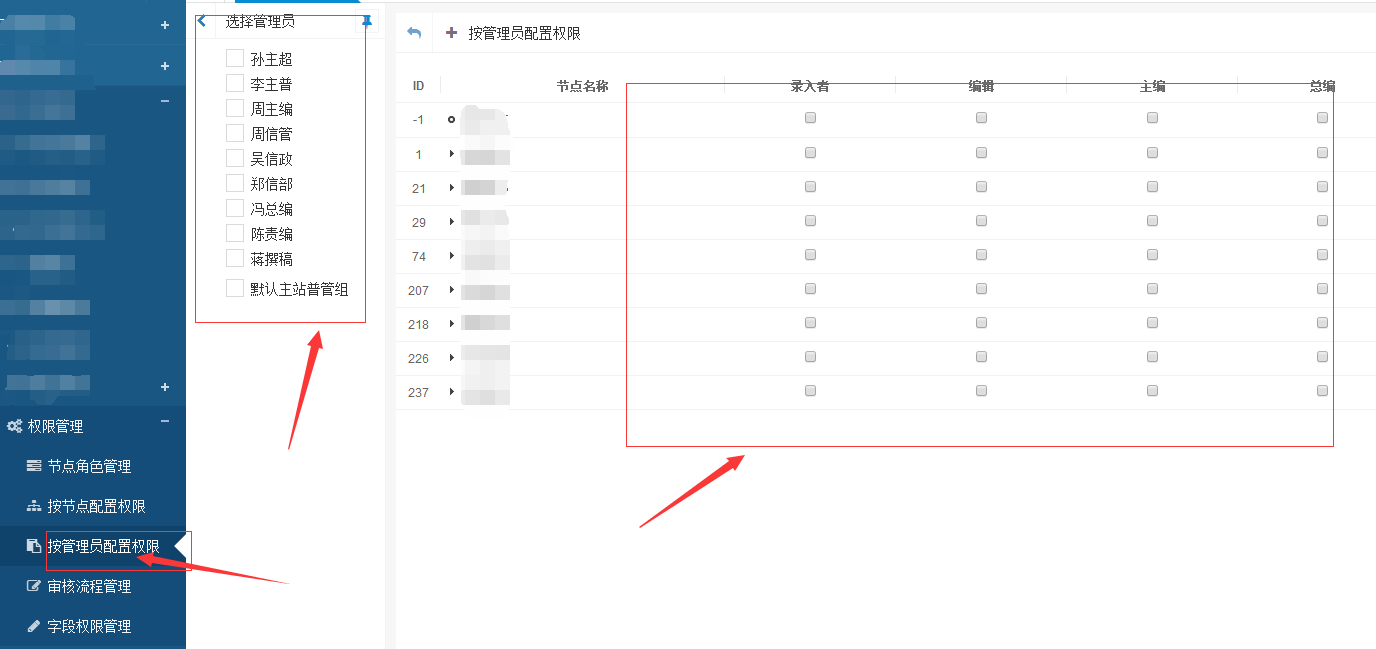Click the 编辑 column header
Screen dimensions: 1376x649
click(x=981, y=86)
